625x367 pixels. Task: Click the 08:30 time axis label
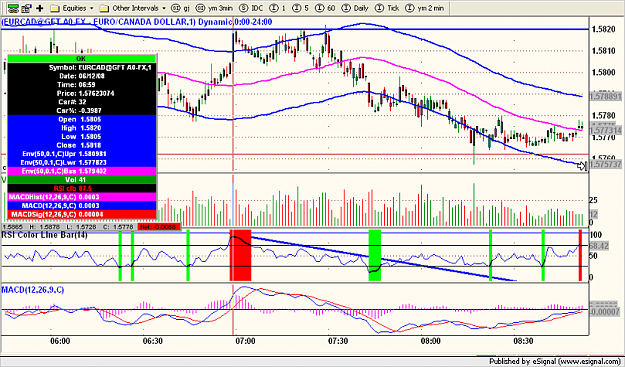pos(523,341)
